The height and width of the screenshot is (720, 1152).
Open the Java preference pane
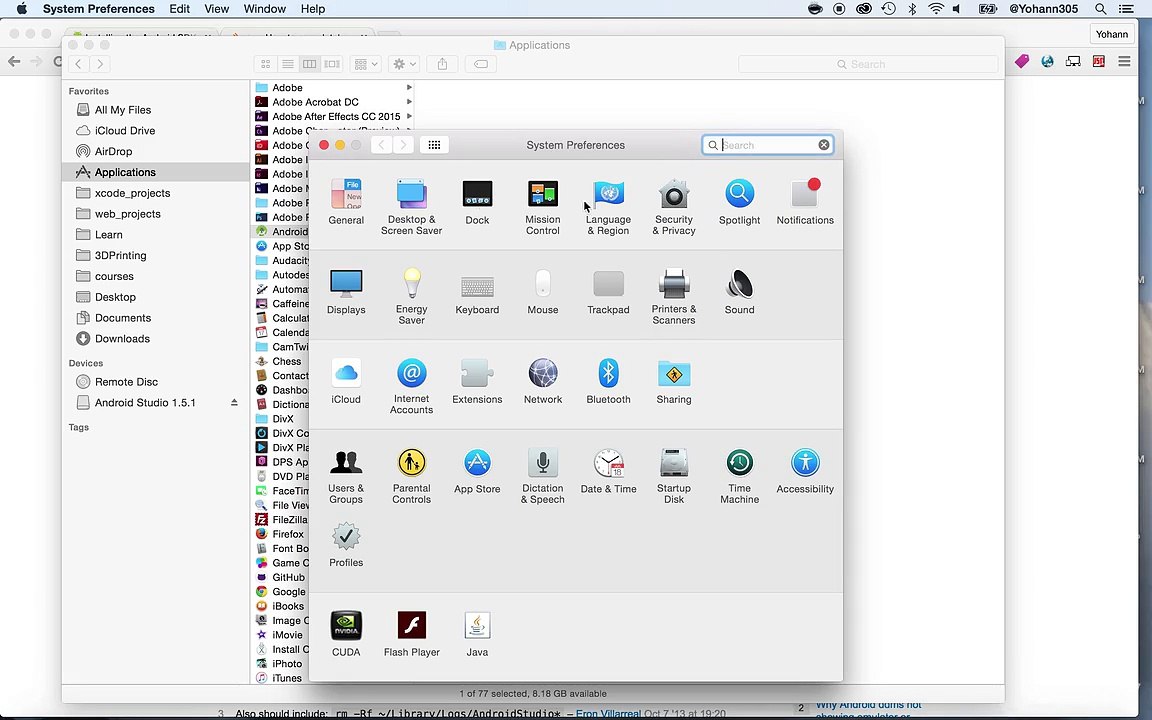[477, 634]
